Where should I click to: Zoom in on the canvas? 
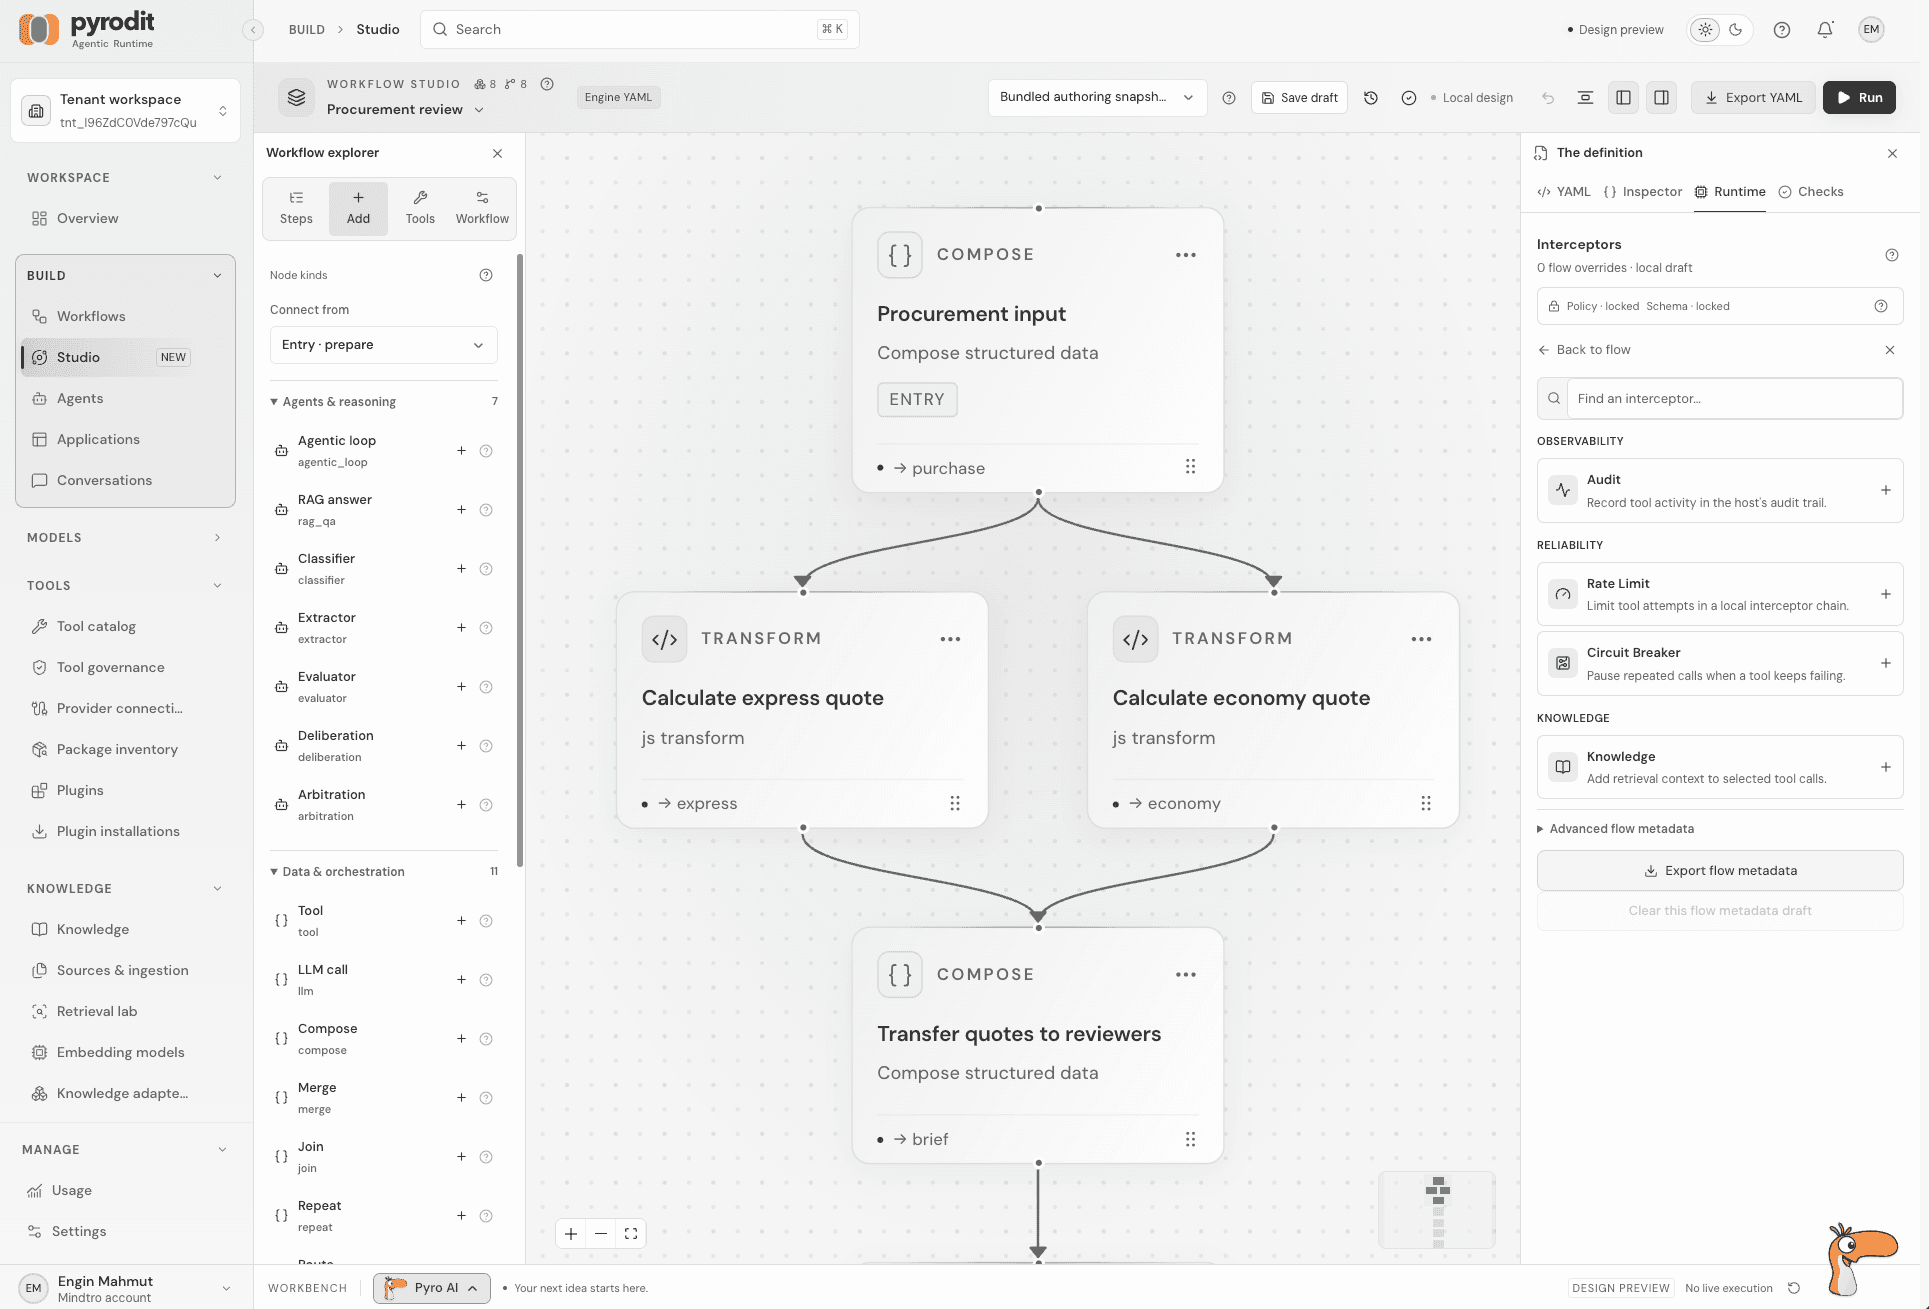[571, 1234]
